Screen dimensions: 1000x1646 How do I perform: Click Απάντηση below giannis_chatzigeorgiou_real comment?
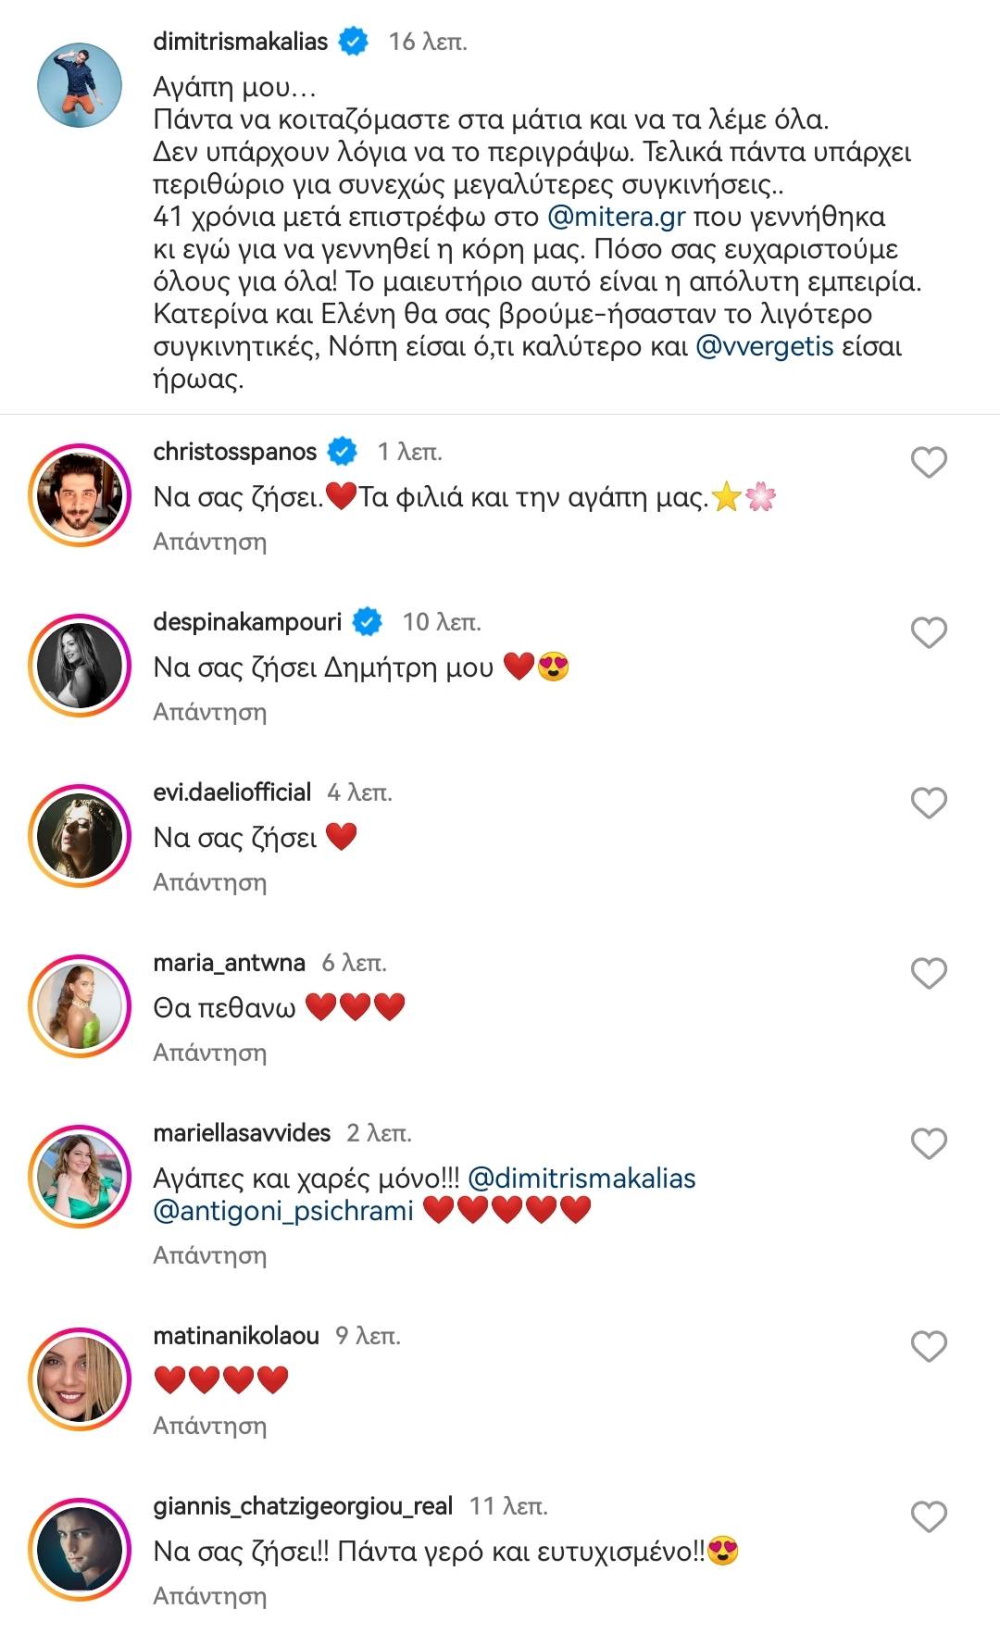210,1596
